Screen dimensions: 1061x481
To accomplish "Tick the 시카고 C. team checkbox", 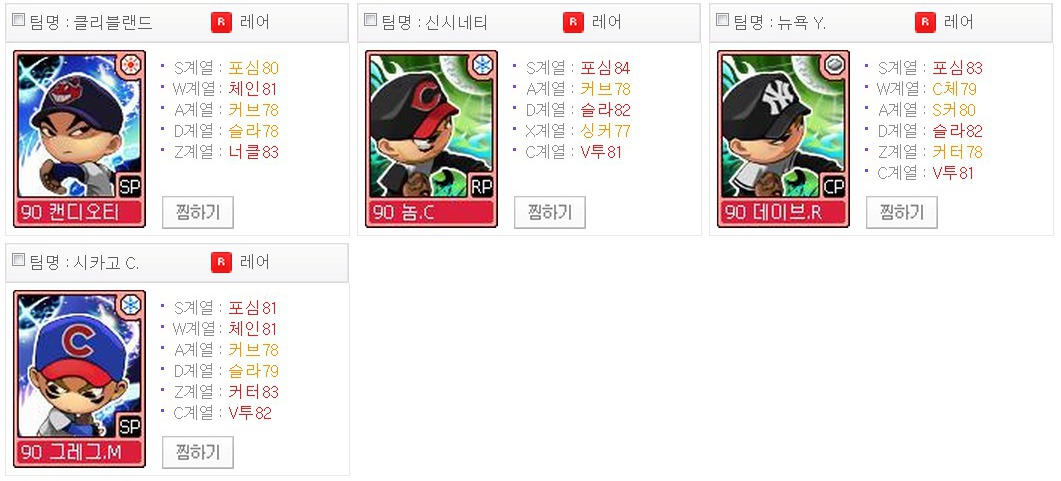I will [19, 260].
